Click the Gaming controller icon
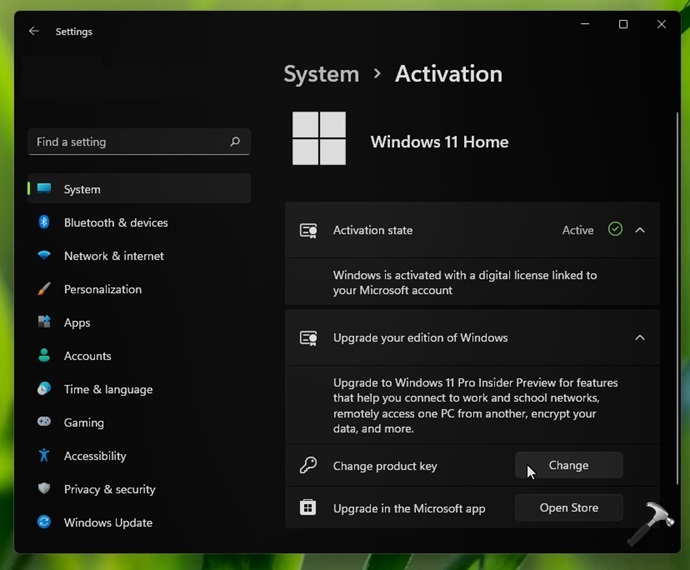The width and height of the screenshot is (690, 570). point(44,422)
